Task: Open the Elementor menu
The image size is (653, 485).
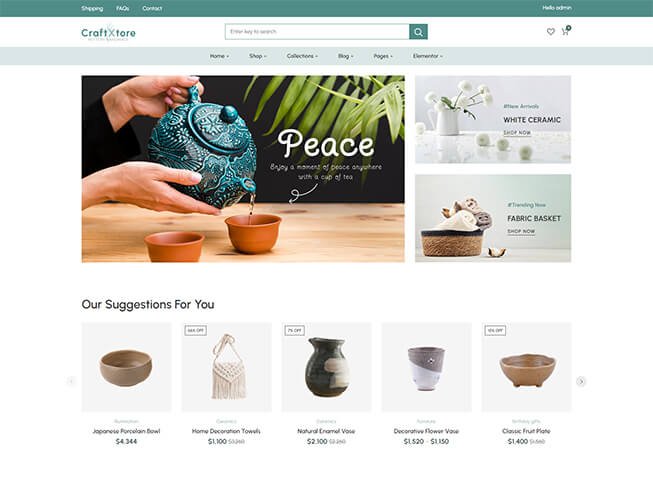Action: click(428, 56)
